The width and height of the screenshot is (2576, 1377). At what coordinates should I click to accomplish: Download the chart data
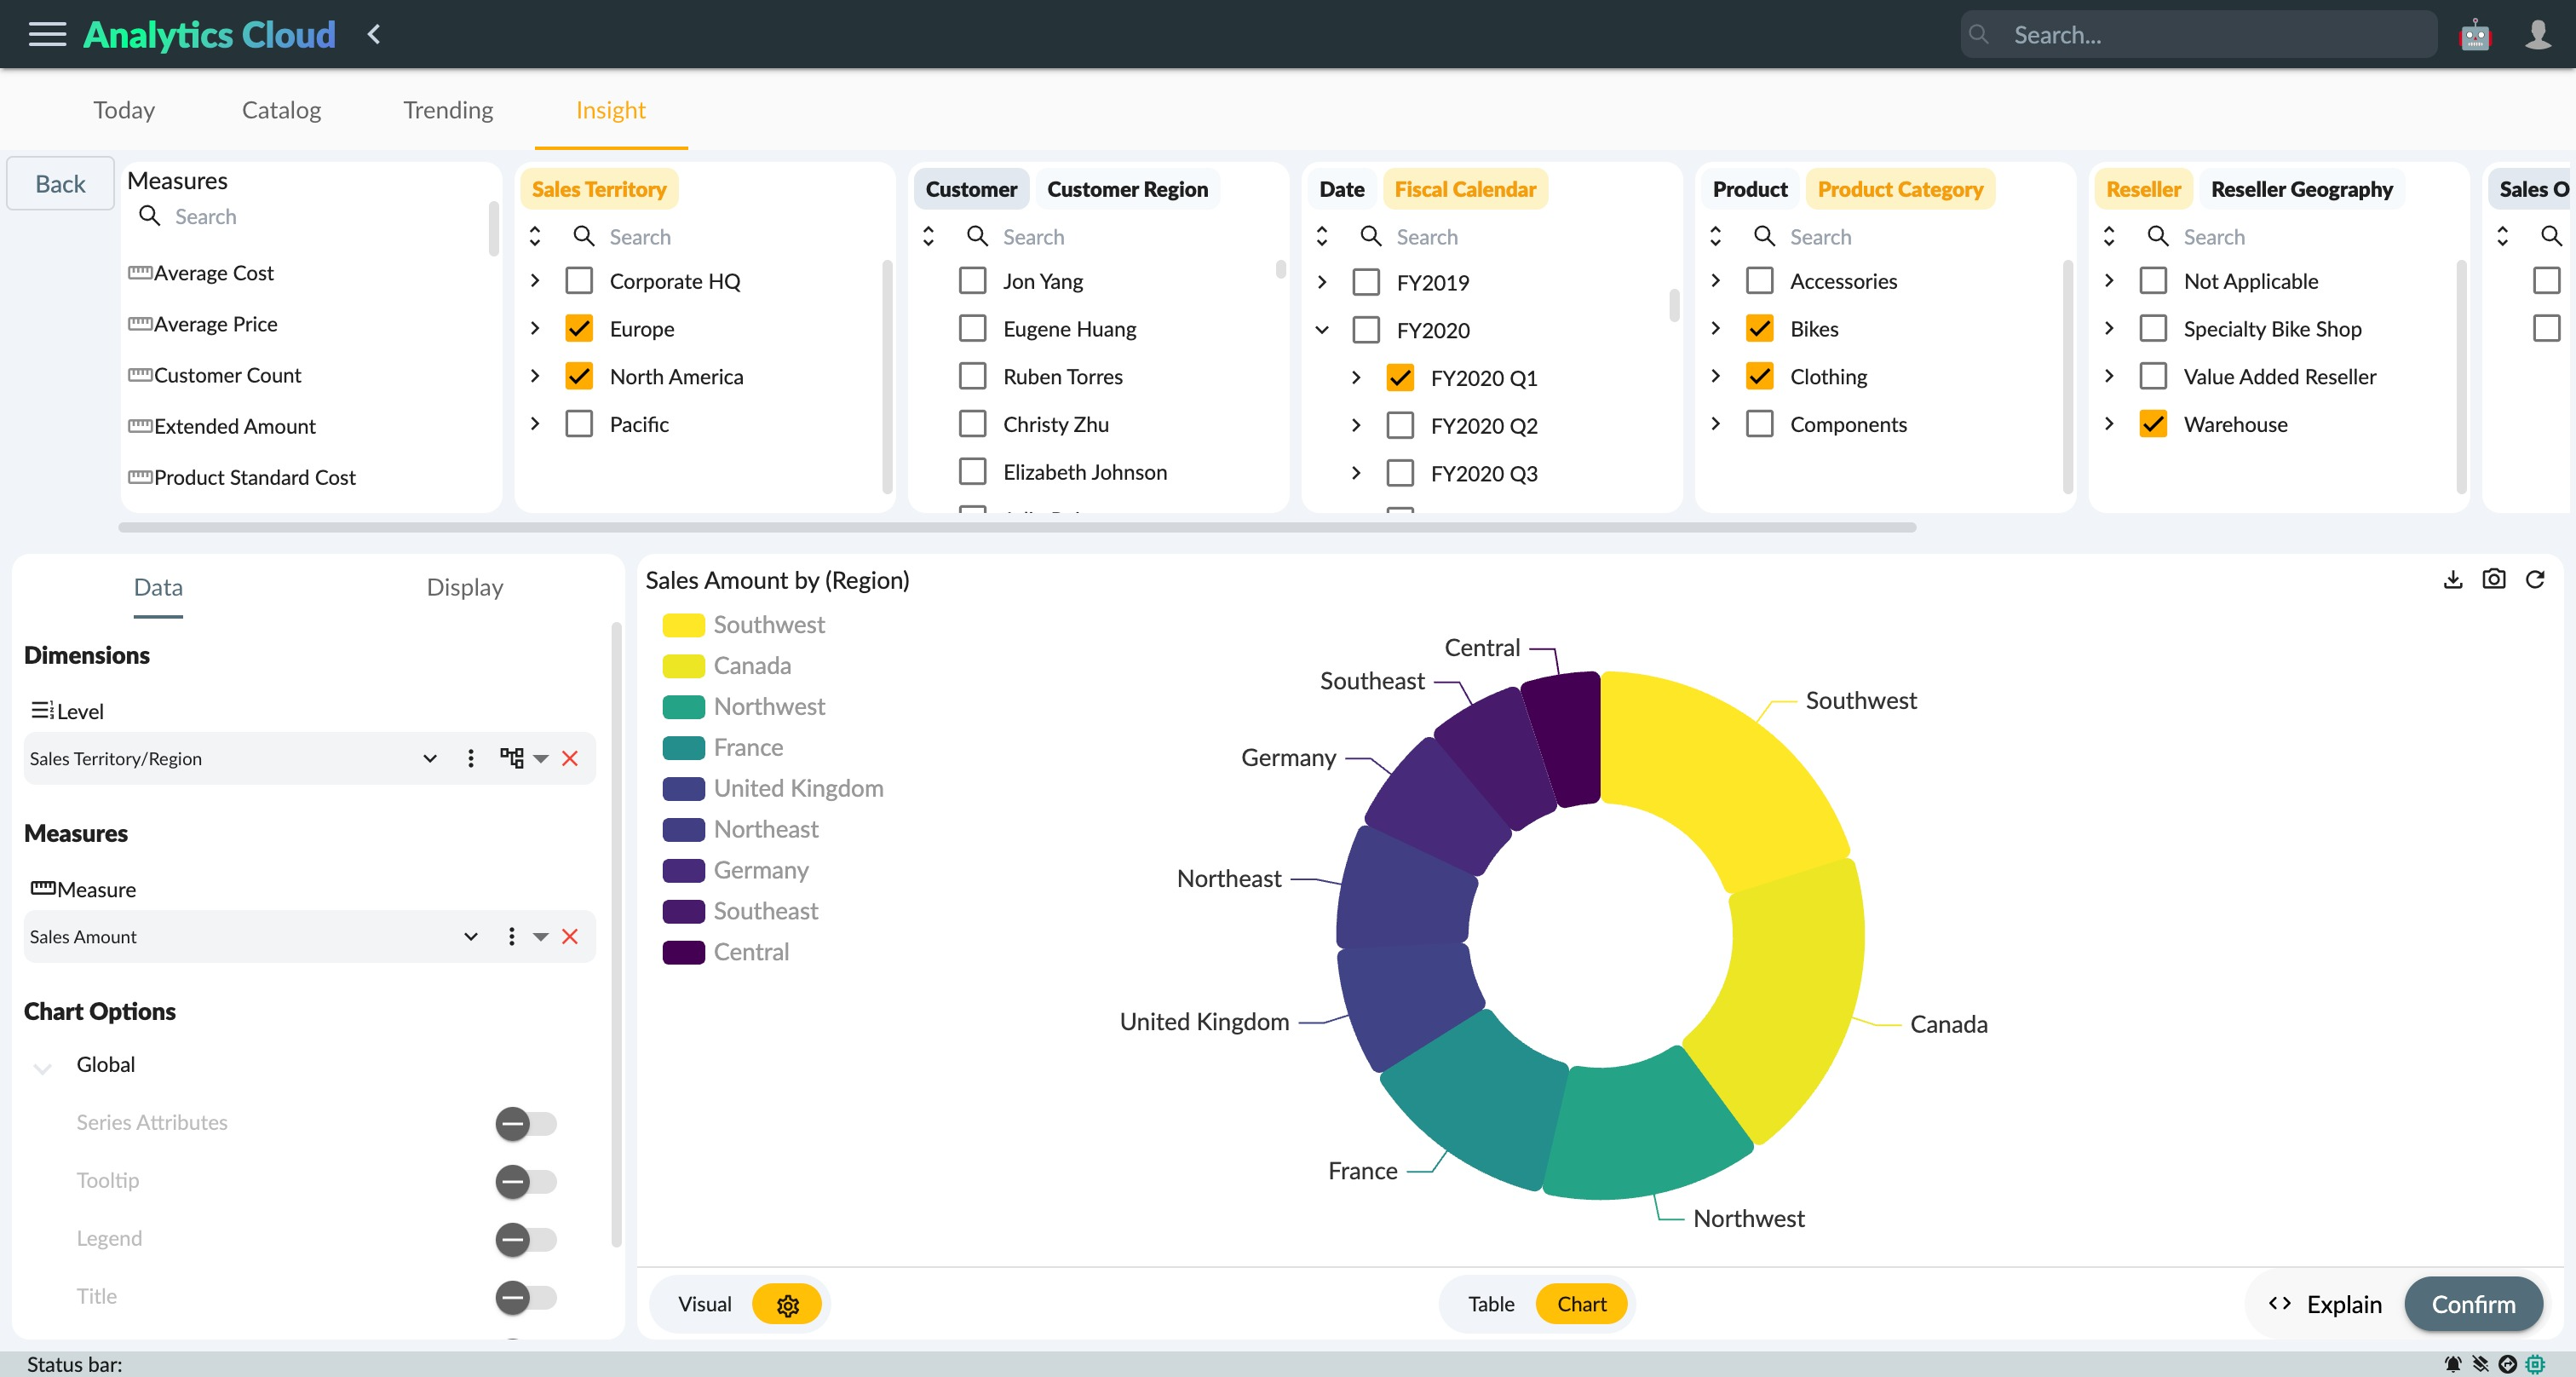tap(2453, 579)
